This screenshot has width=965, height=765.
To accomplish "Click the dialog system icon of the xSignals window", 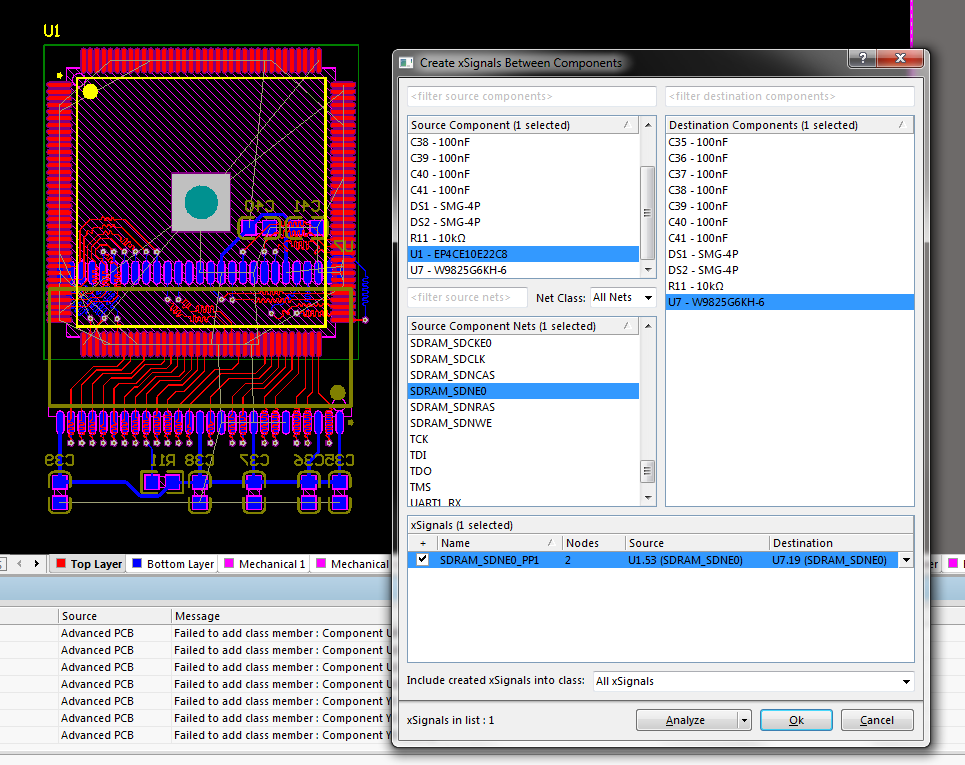I will pos(405,61).
